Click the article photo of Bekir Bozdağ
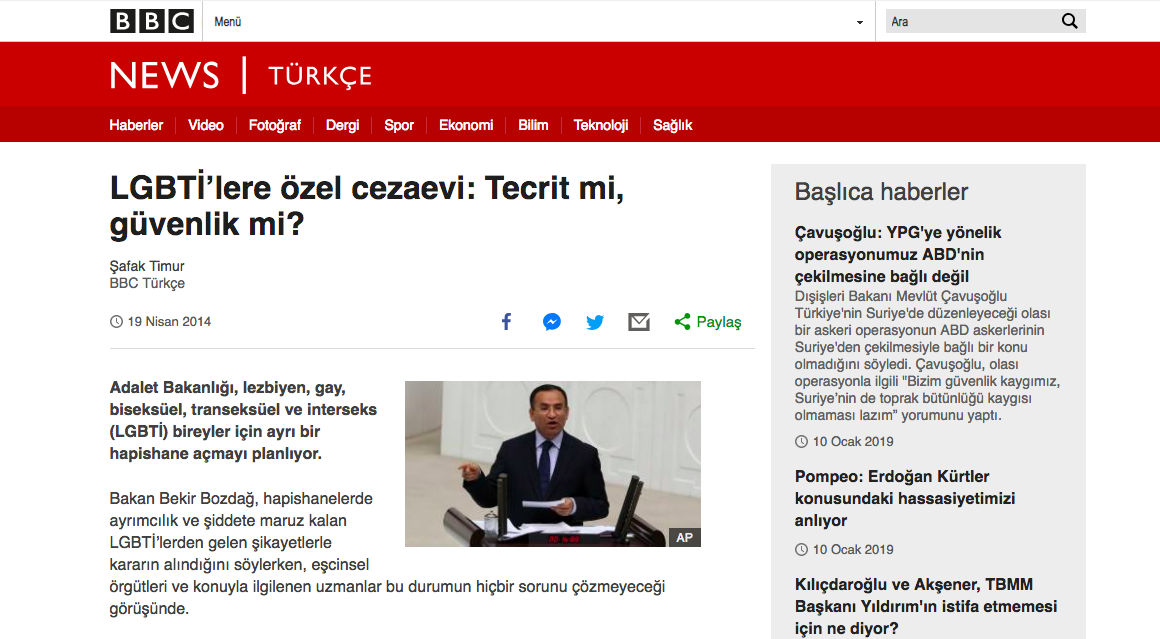The width and height of the screenshot is (1160, 639). click(552, 463)
